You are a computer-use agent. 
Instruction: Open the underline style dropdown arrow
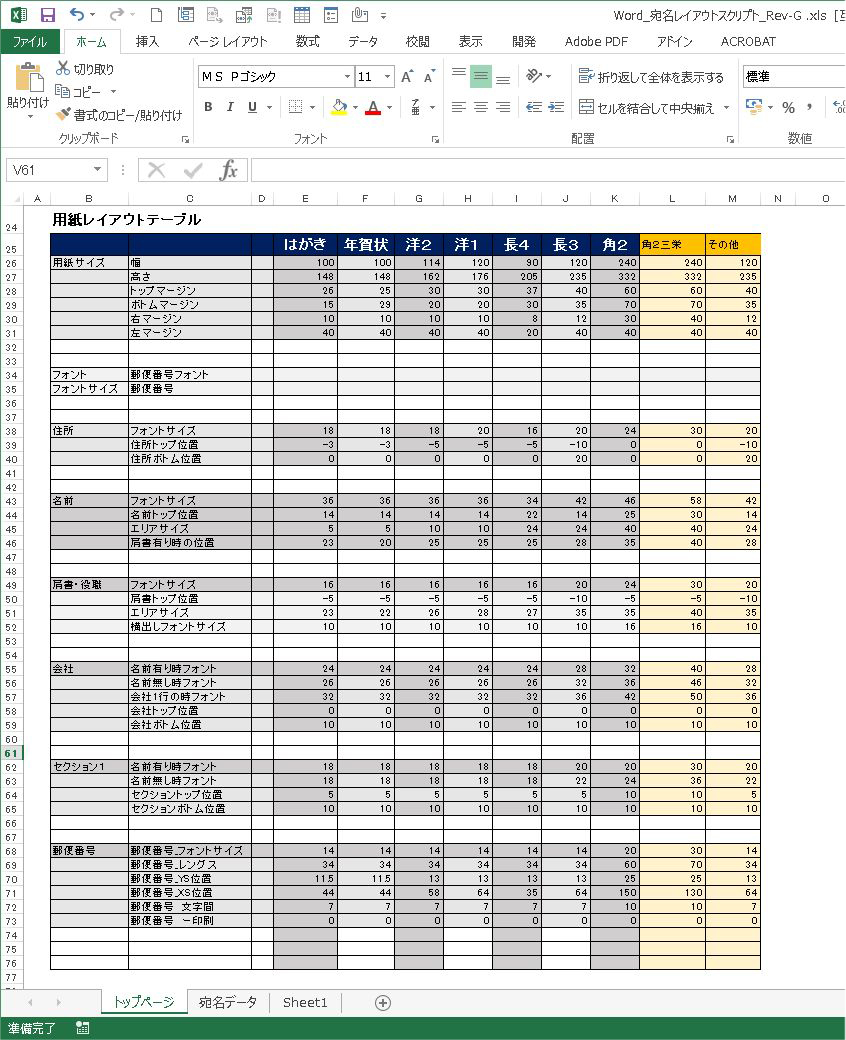click(269, 107)
